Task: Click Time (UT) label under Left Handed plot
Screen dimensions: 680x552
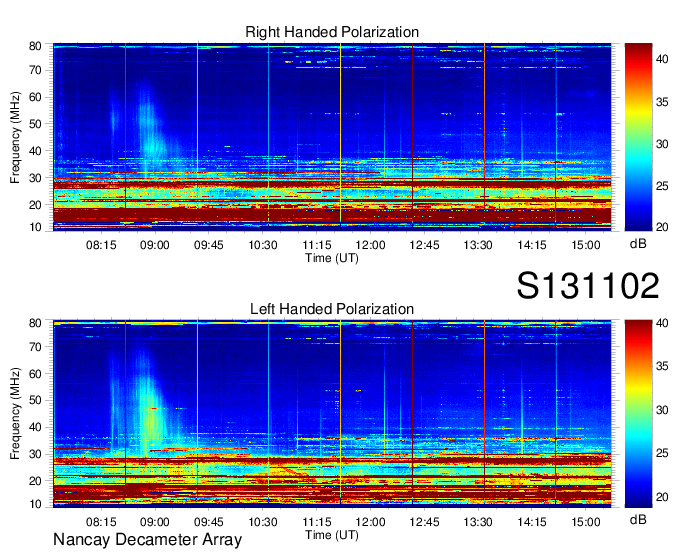Action: pos(332,535)
